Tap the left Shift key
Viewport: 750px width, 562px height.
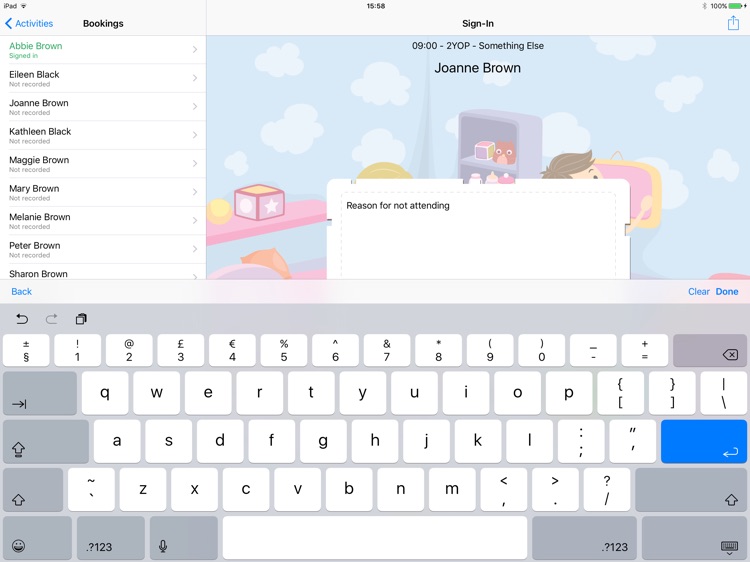tap(33, 490)
